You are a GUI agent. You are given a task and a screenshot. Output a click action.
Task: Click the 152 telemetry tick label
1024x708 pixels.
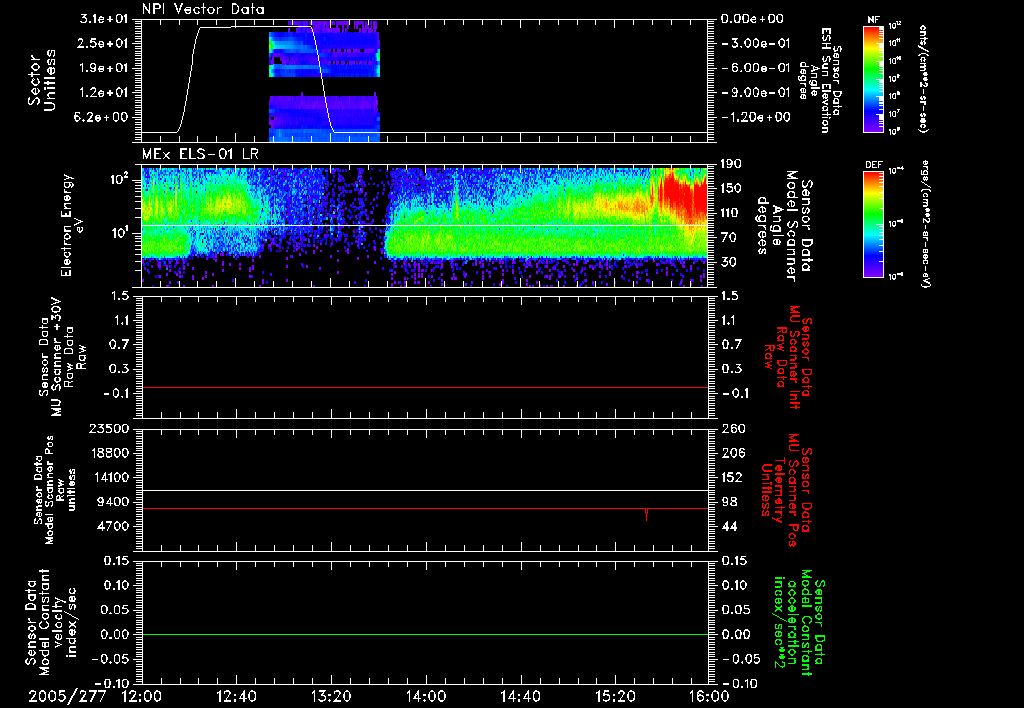pos(731,477)
